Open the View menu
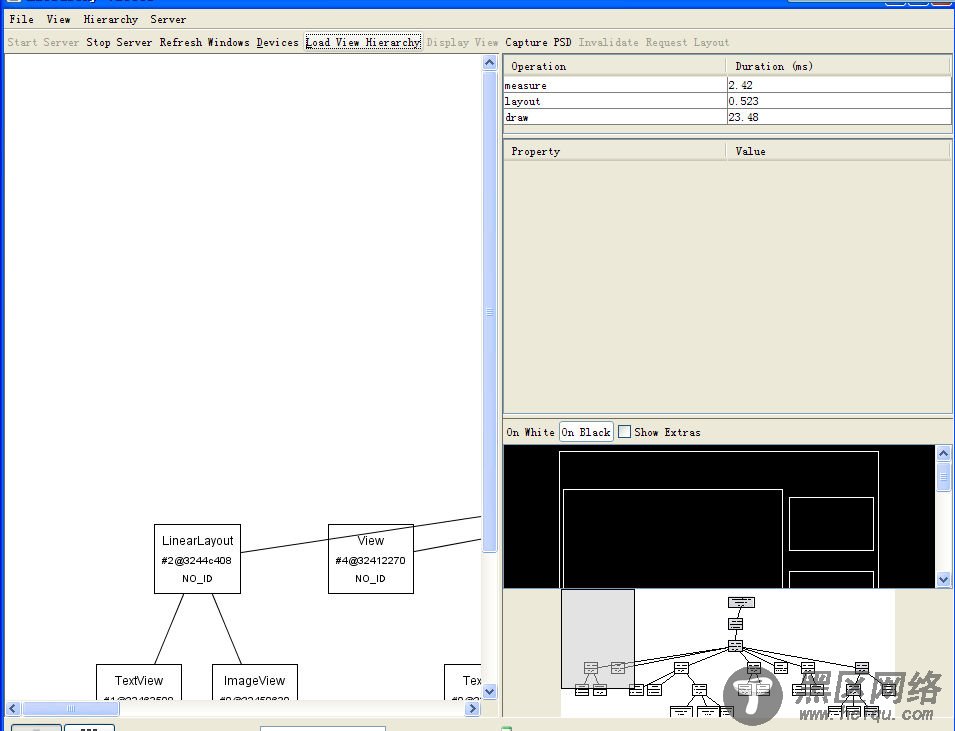 pyautogui.click(x=58, y=19)
